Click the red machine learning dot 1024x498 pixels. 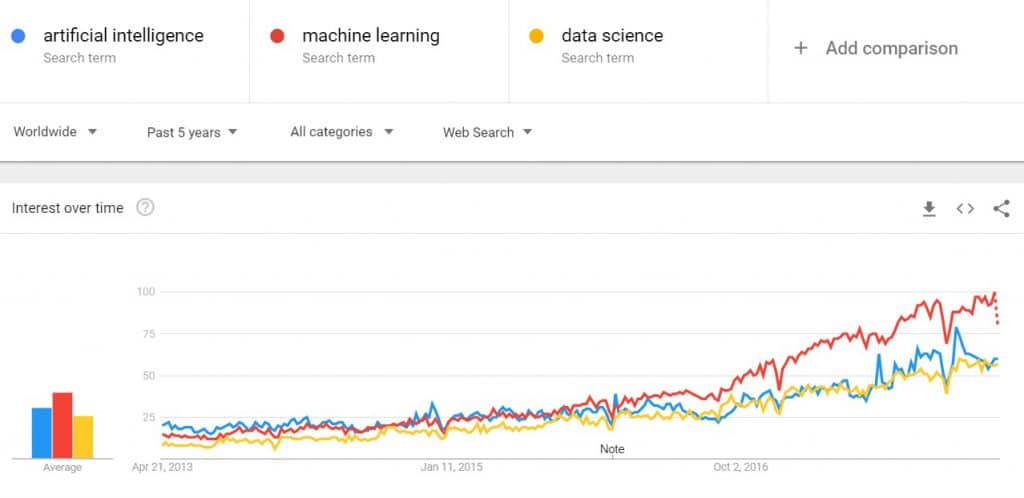pyautogui.click(x=277, y=37)
